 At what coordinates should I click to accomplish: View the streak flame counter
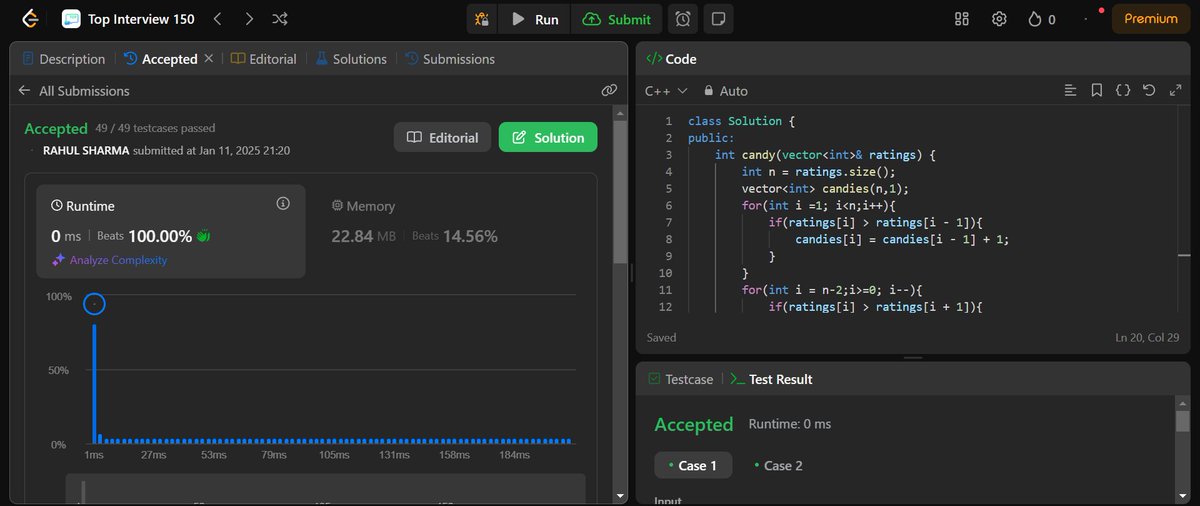point(1041,19)
